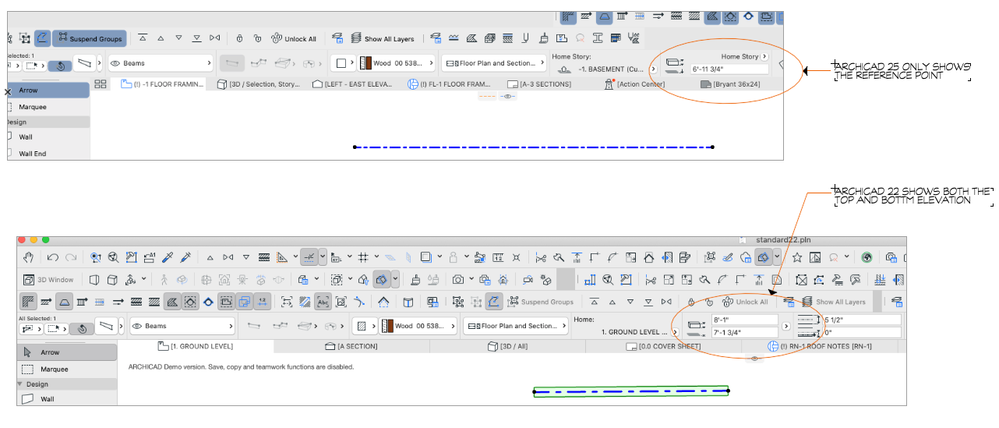Click the green globe icon in Archicad 22
Viewport: 999px width, 428px height.
(866, 257)
